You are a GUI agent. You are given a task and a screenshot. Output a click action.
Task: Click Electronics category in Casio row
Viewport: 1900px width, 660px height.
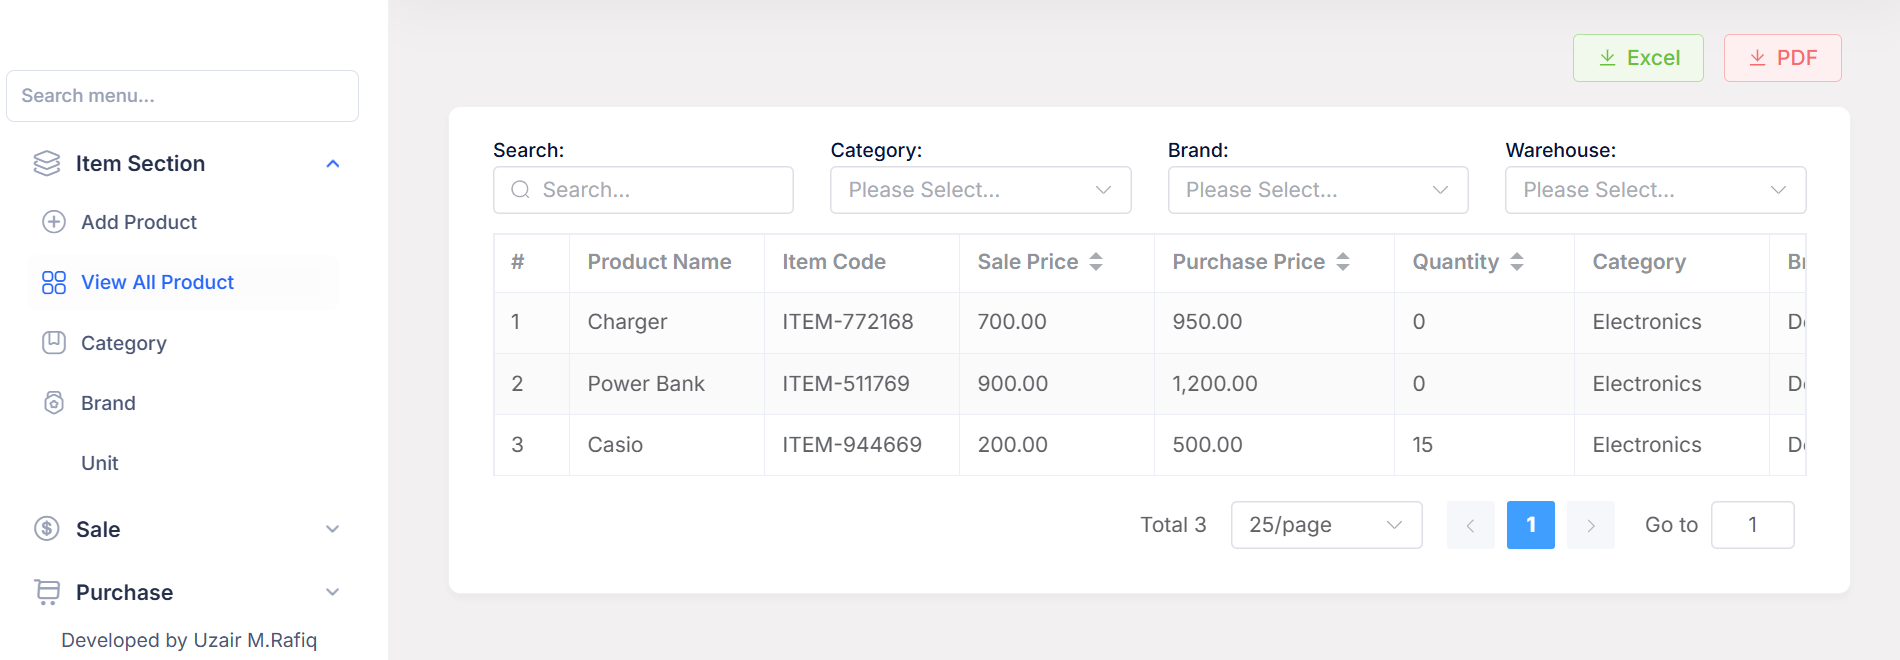1647,445
